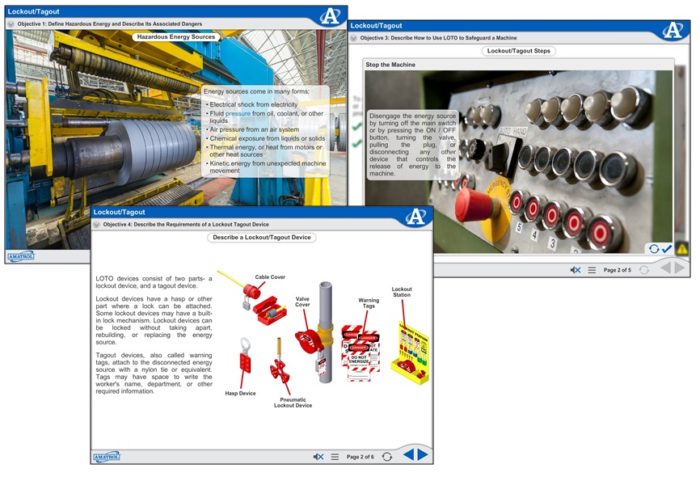Select the Lockout/Tagout Steps title tab
Viewport: 700px width, 477px height.
coord(518,50)
